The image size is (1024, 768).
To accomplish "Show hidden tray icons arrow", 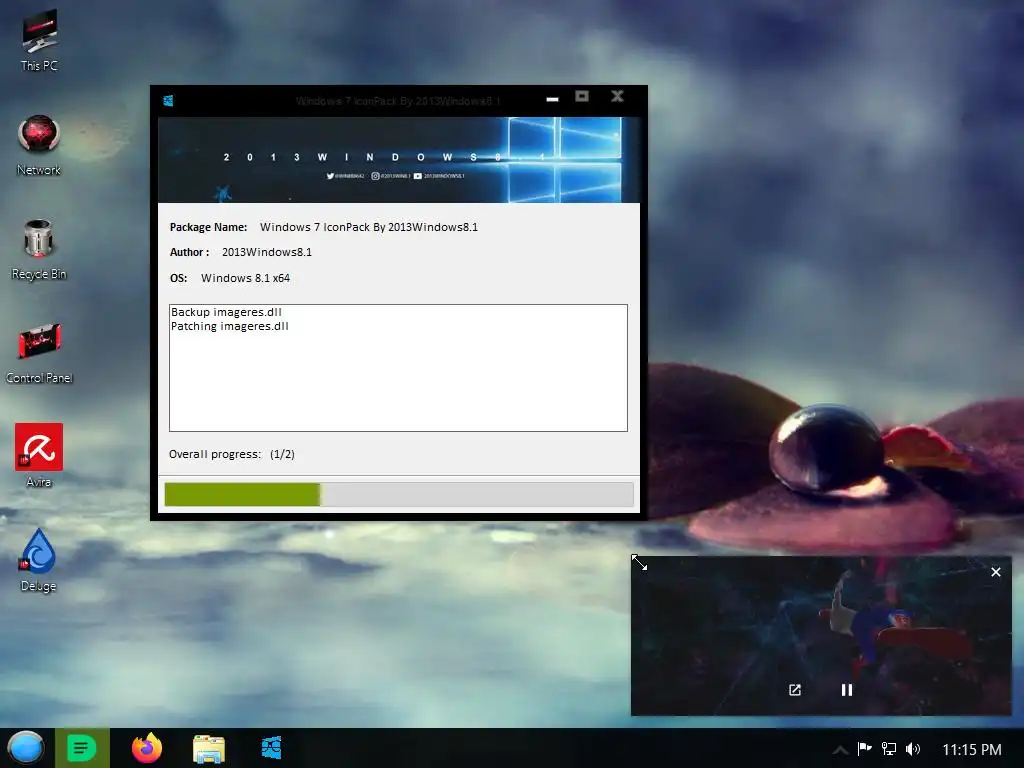I will [x=840, y=749].
